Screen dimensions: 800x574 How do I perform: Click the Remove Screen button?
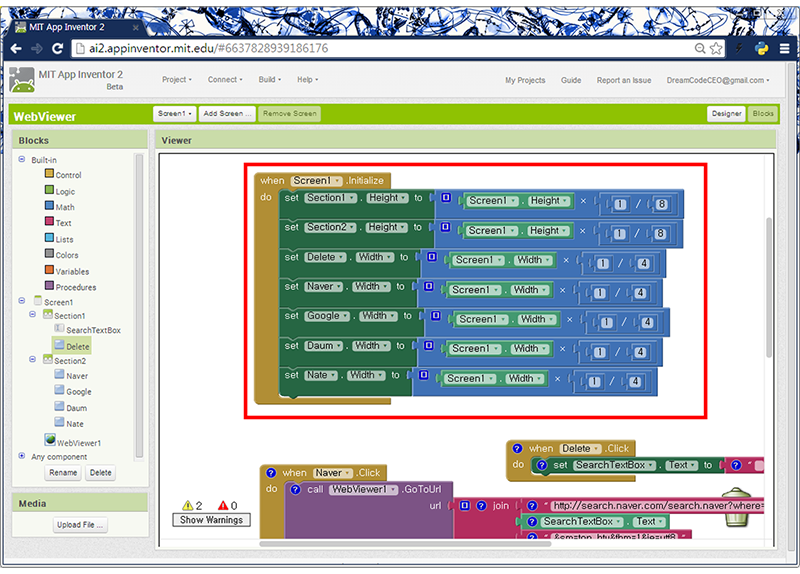coord(289,113)
